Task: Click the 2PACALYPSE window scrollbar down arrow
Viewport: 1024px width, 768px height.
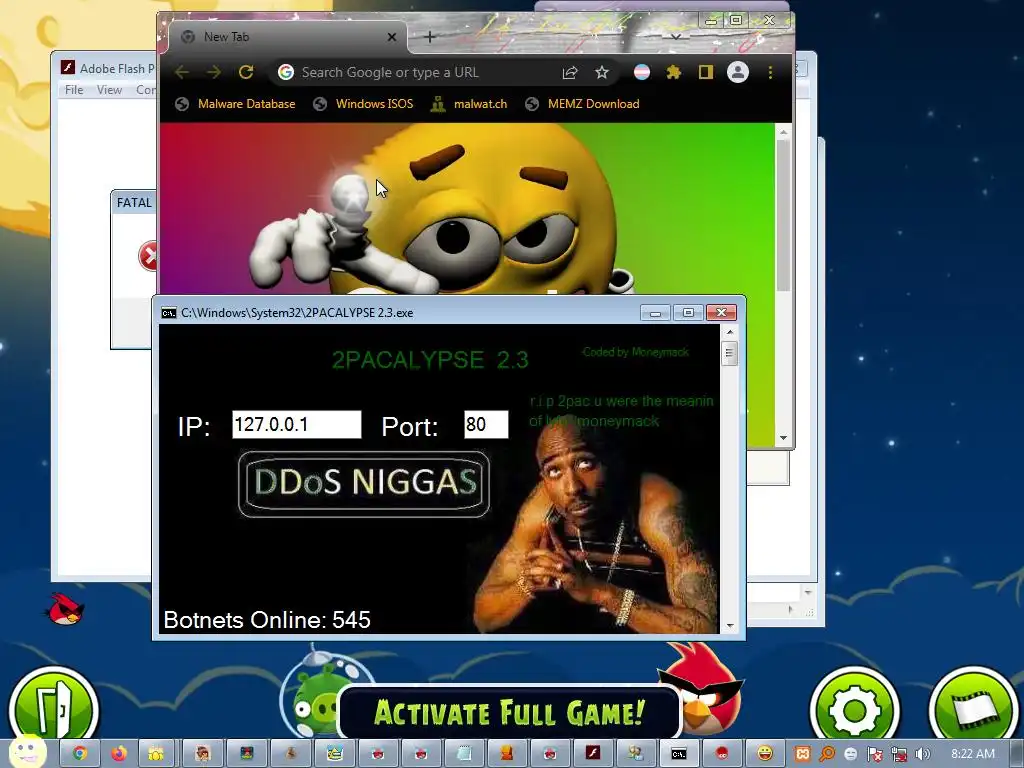Action: (x=730, y=626)
